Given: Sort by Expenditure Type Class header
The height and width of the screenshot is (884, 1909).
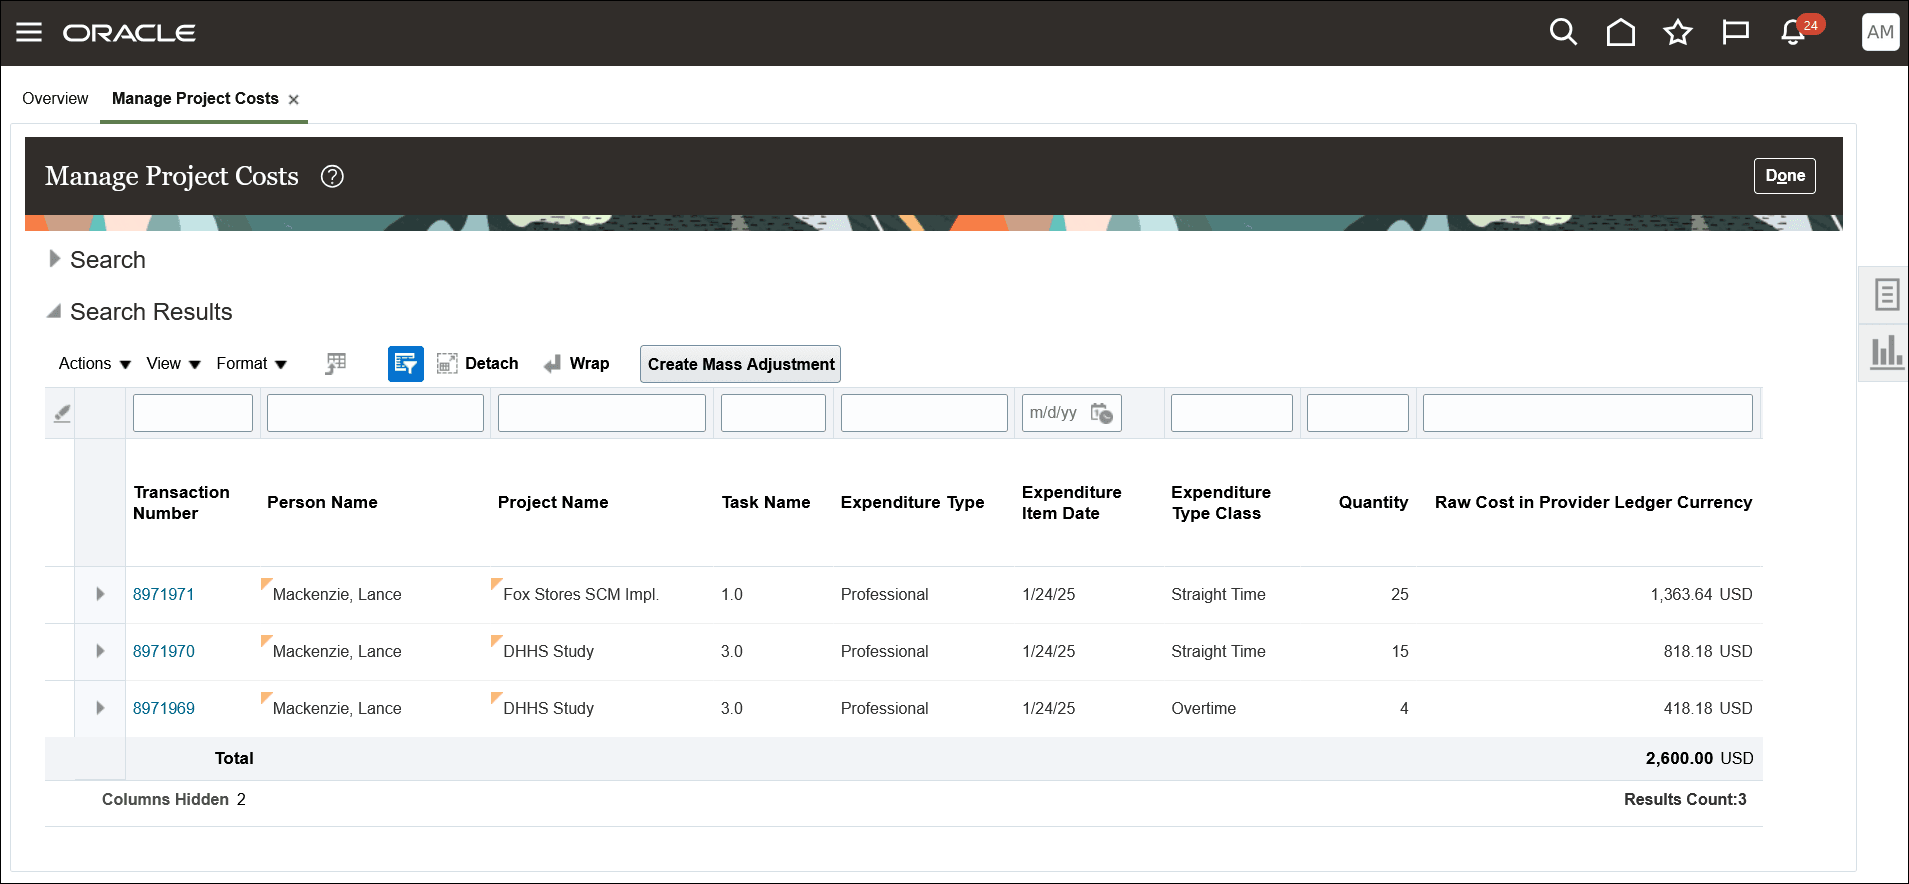Looking at the screenshot, I should [1221, 503].
